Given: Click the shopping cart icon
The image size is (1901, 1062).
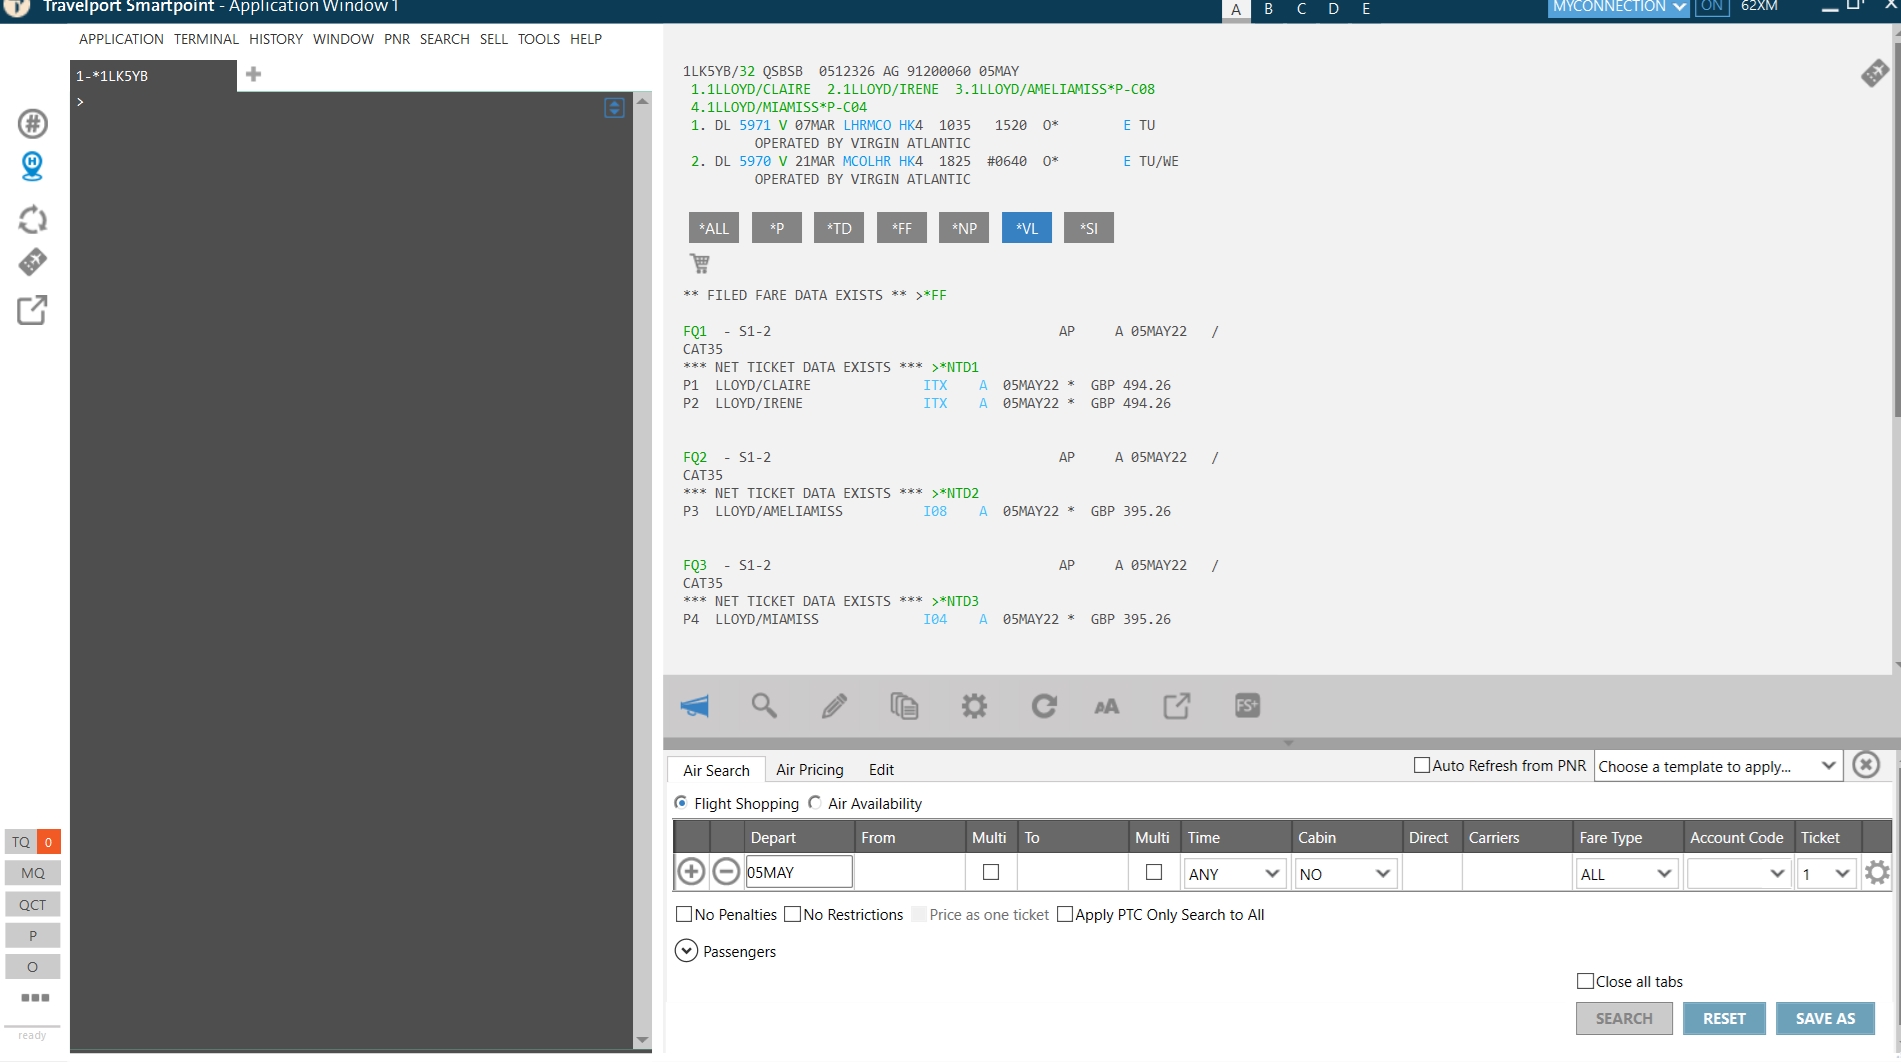Looking at the screenshot, I should [700, 264].
